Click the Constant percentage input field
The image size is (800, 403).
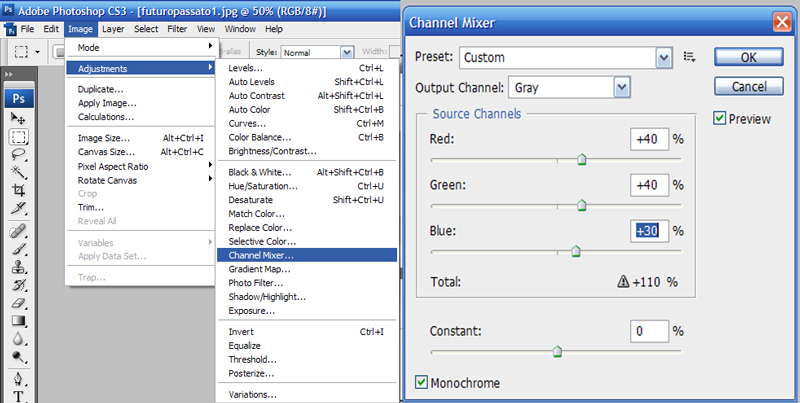tap(649, 331)
